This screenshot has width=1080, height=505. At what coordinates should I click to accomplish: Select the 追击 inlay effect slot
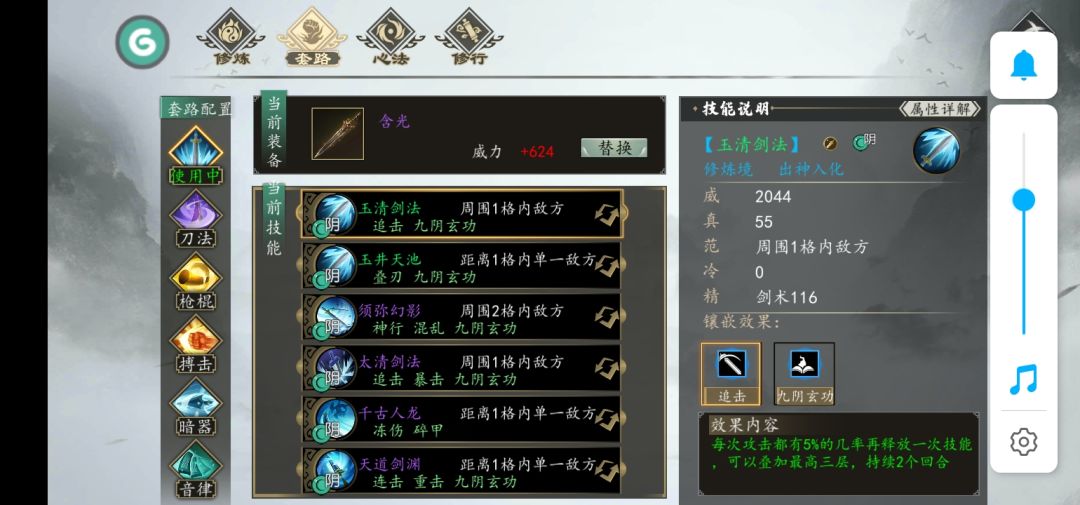(731, 373)
